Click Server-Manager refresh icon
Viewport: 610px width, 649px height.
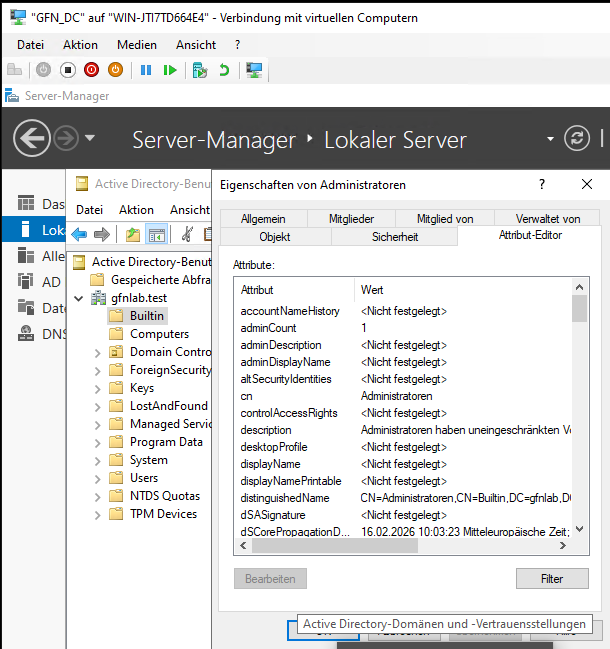click(x=576, y=138)
